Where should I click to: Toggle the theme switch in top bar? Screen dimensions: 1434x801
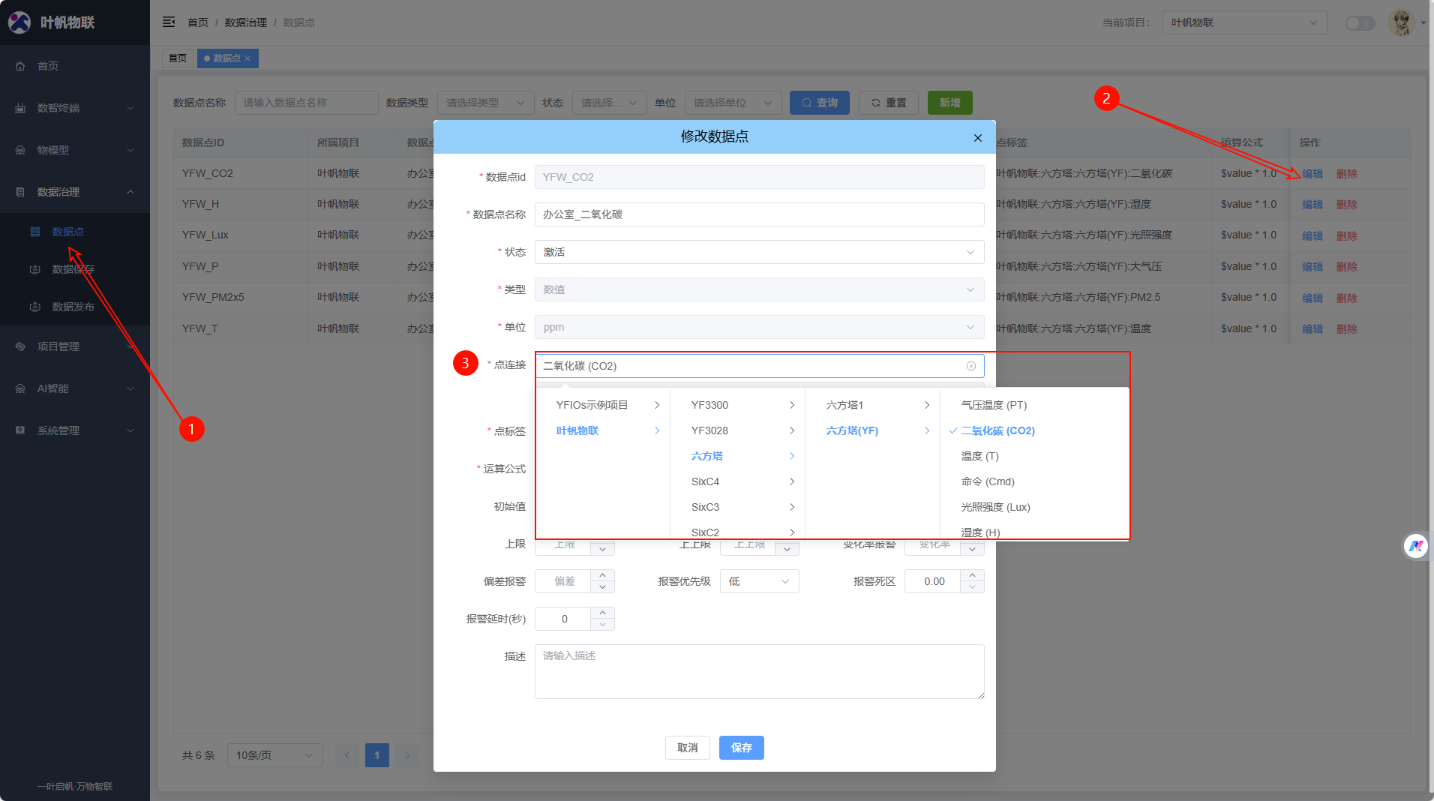point(1359,23)
